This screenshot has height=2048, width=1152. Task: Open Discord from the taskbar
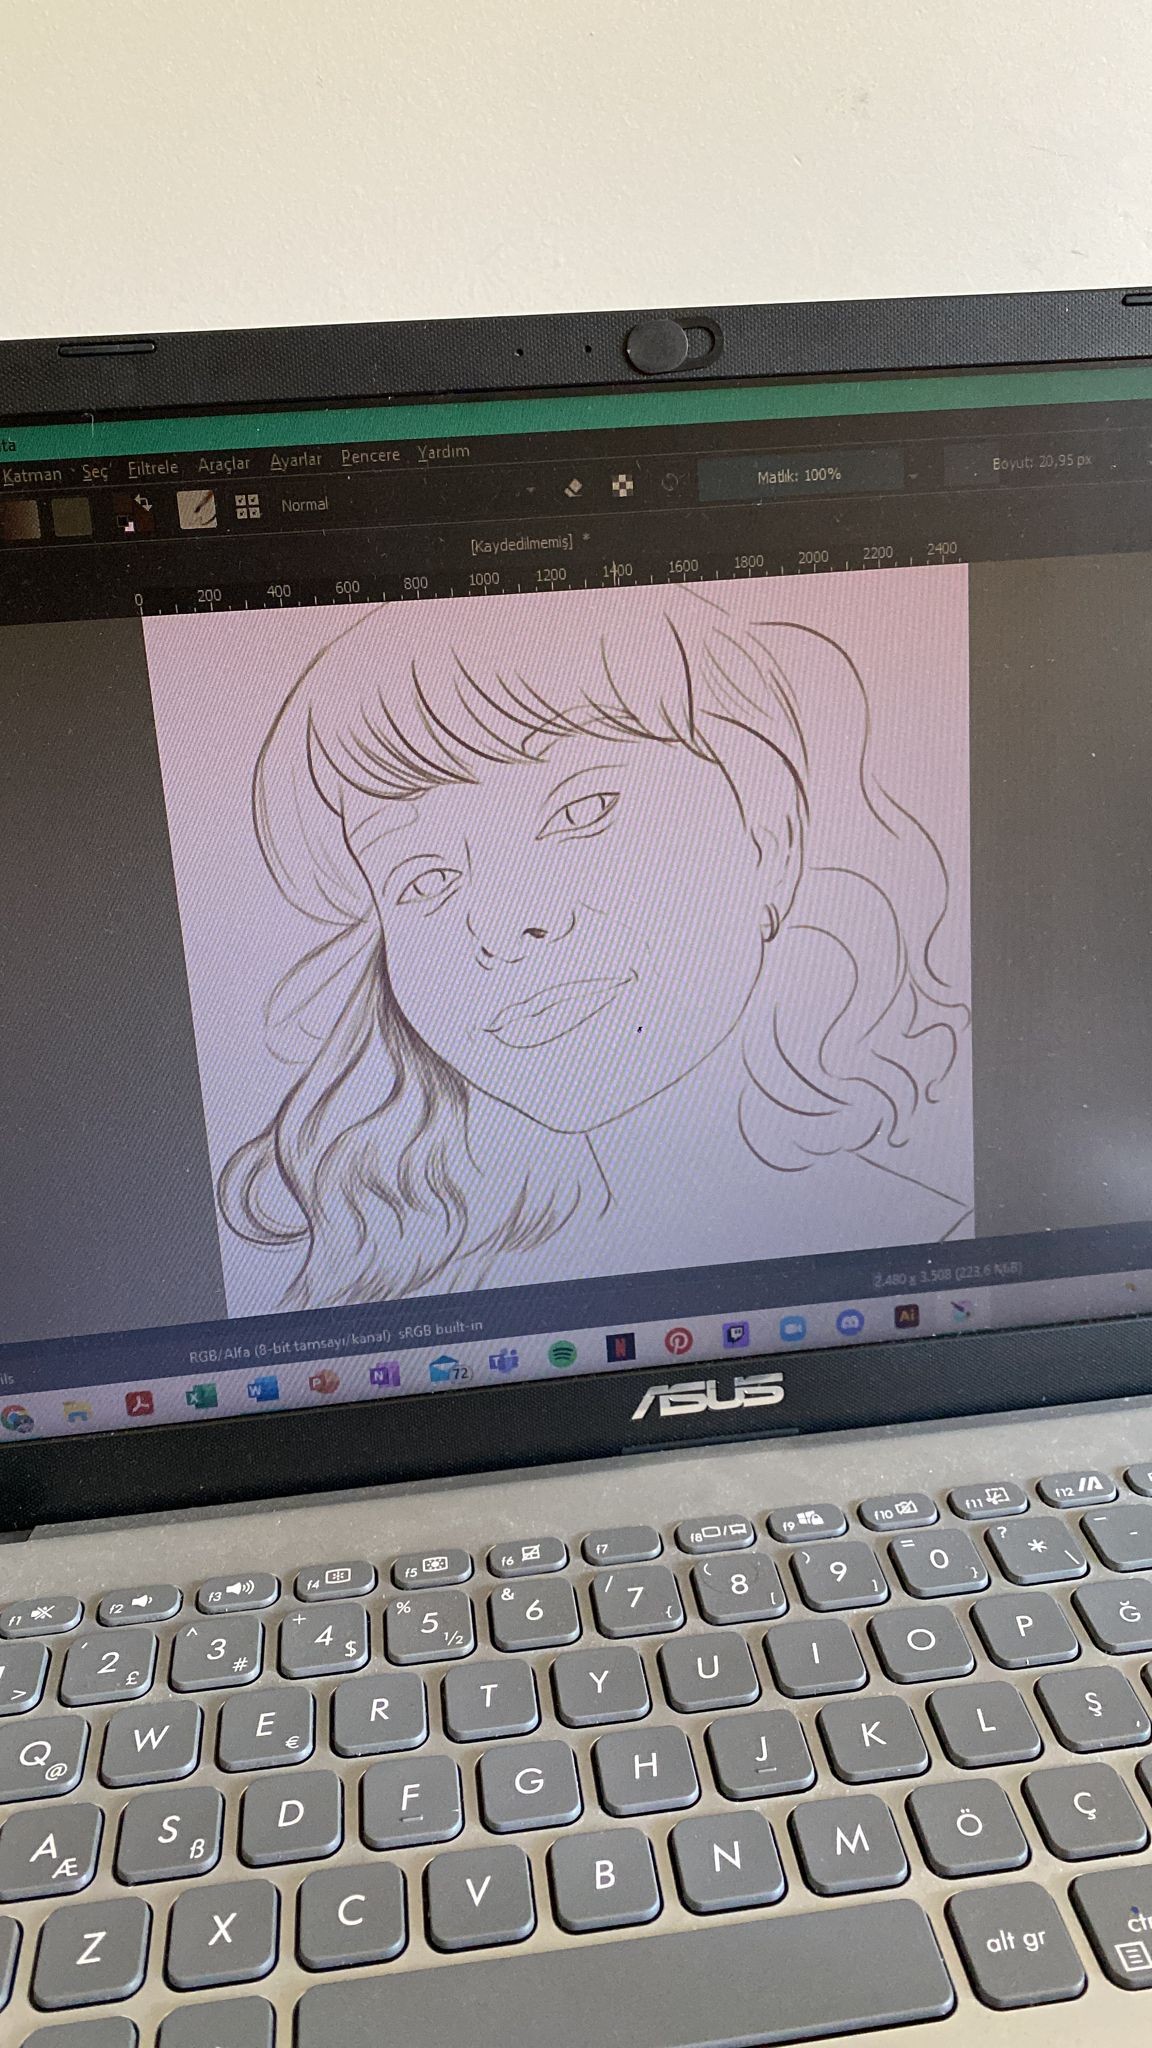[850, 1322]
